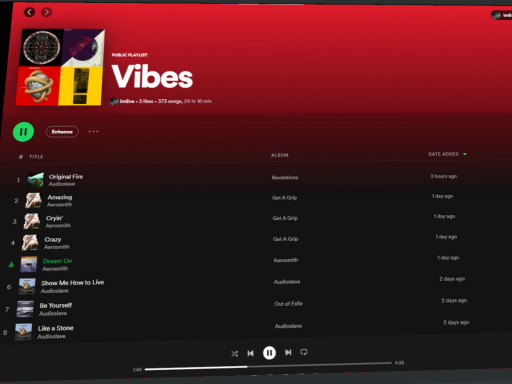Viewport: 512px width, 384px height.
Task: Skip to the next track
Action: pyautogui.click(x=288, y=352)
